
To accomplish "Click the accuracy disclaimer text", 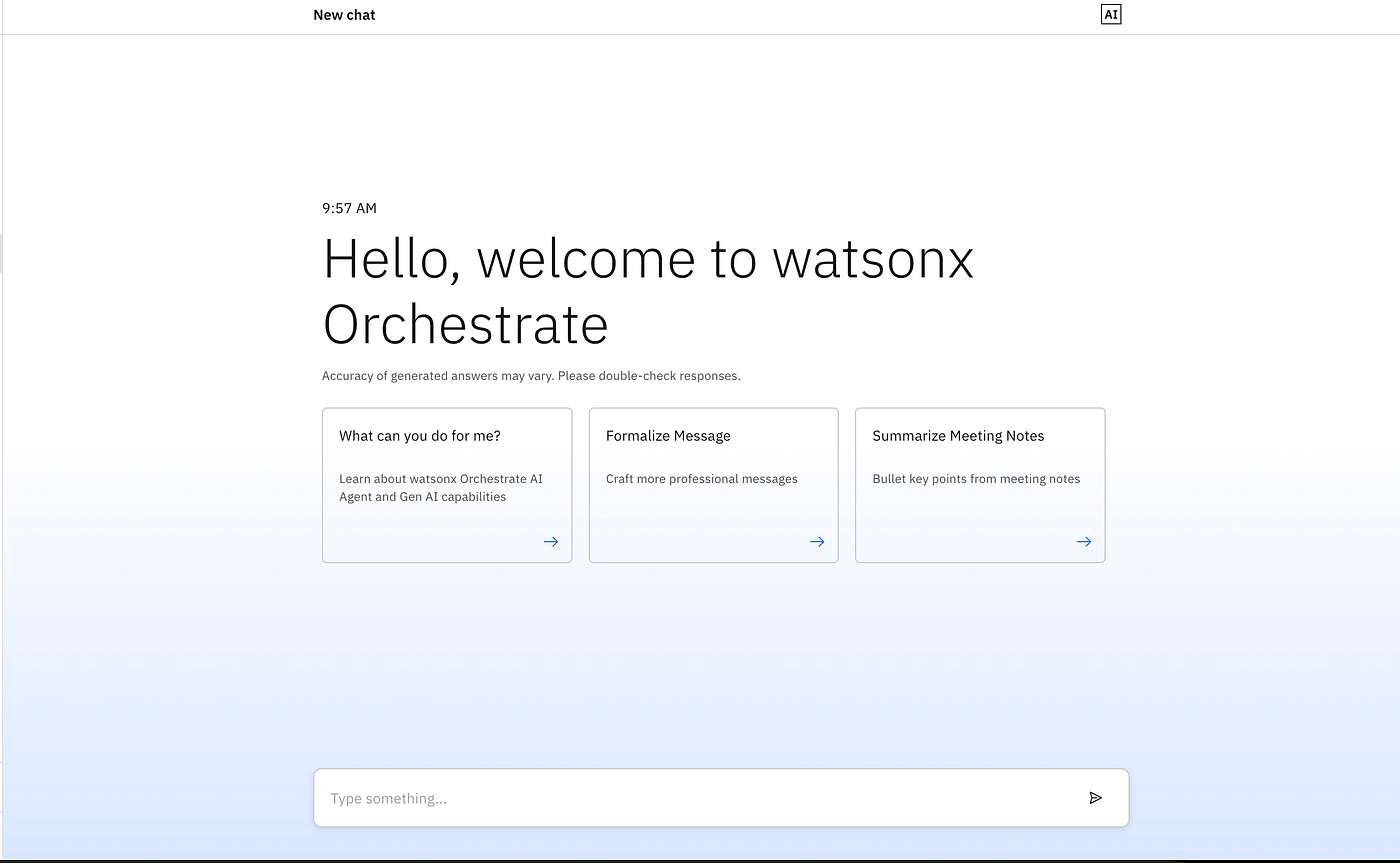I will 531,376.
